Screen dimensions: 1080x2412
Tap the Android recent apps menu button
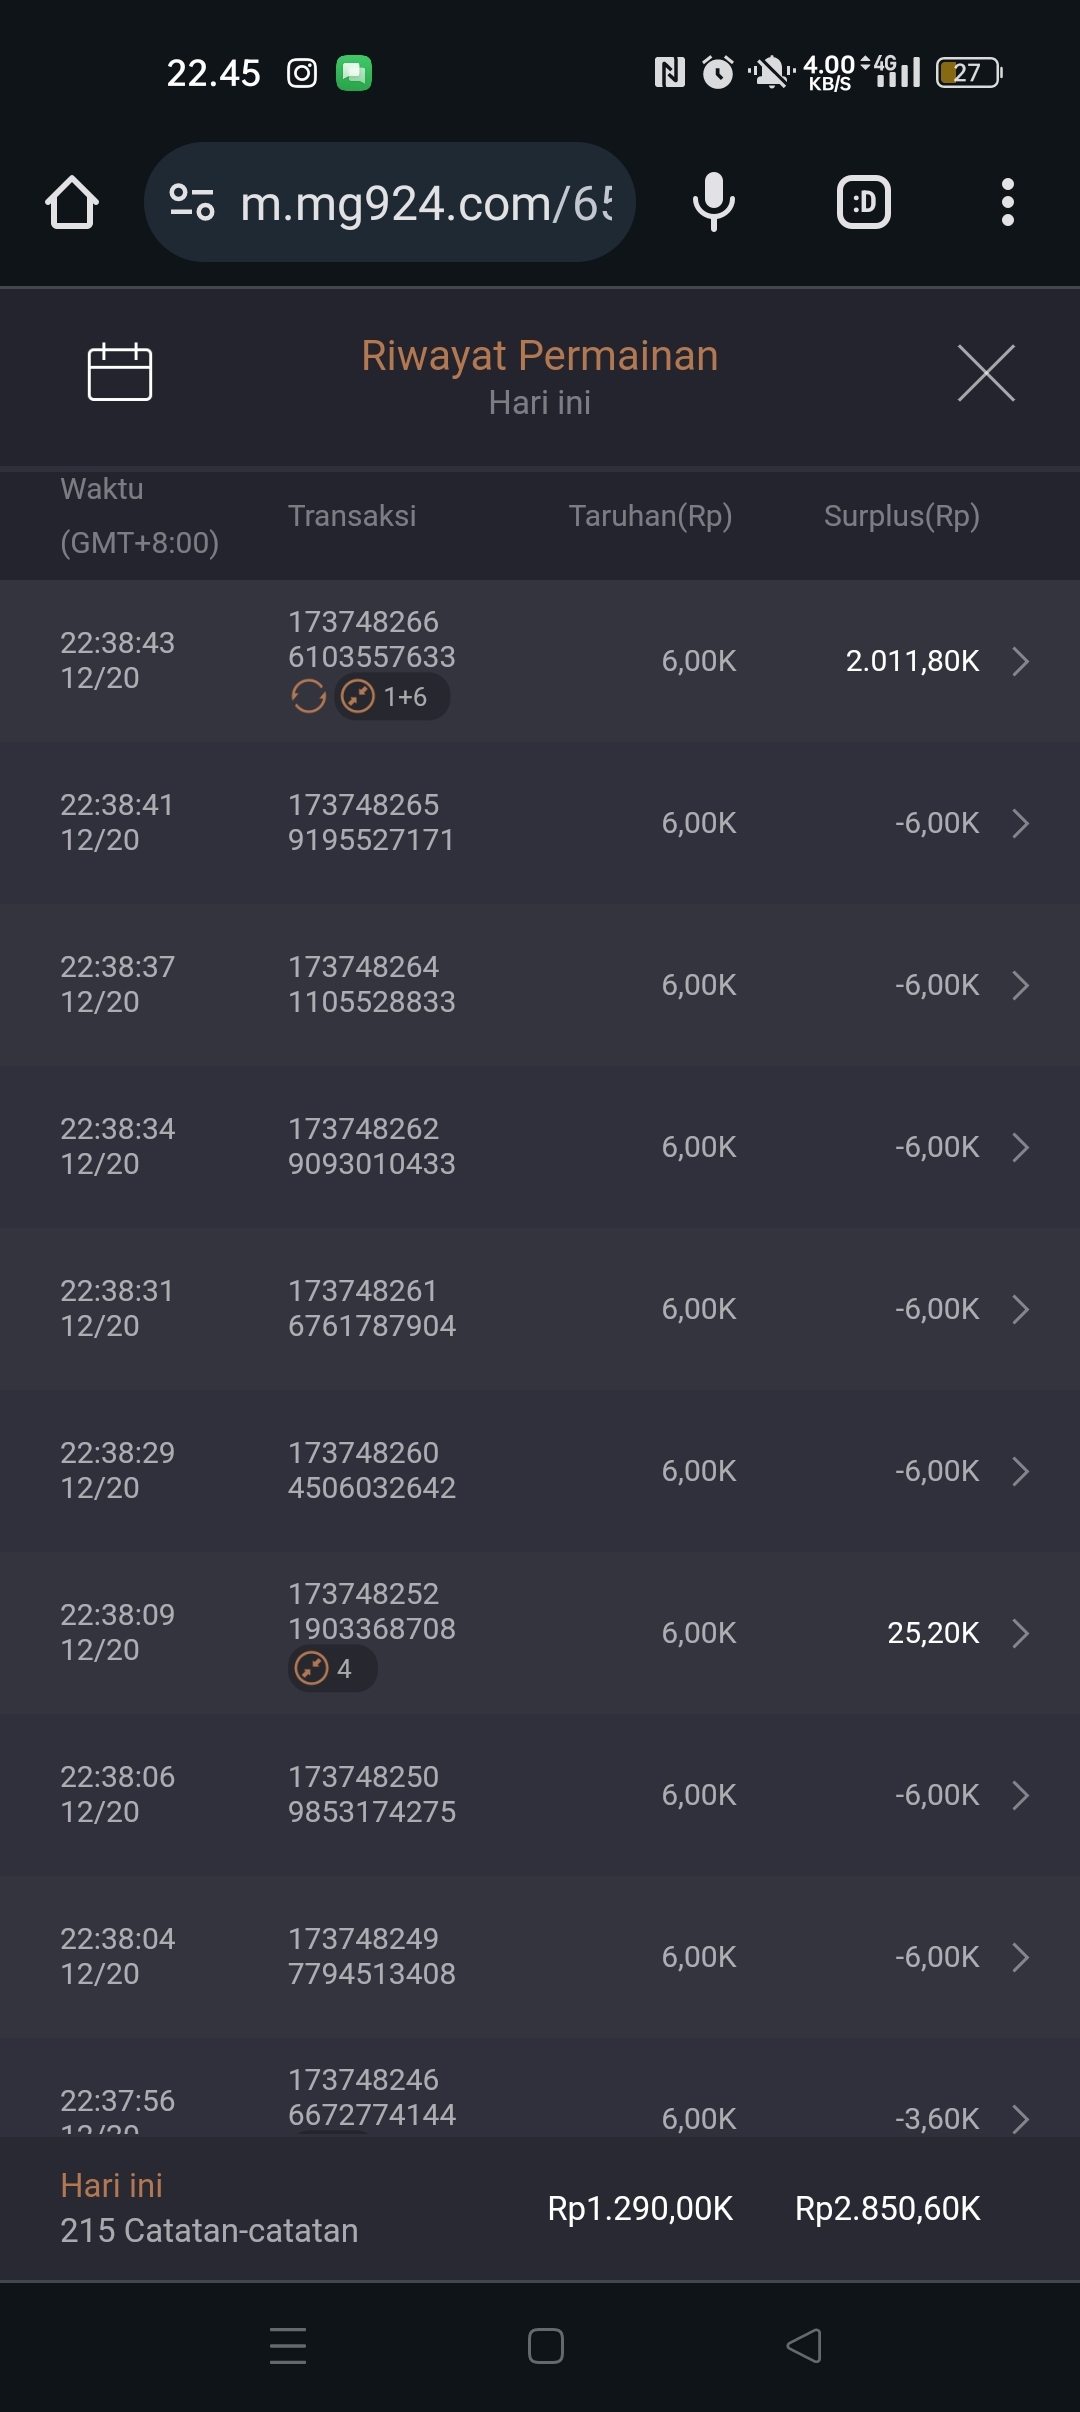pyautogui.click(x=288, y=2345)
